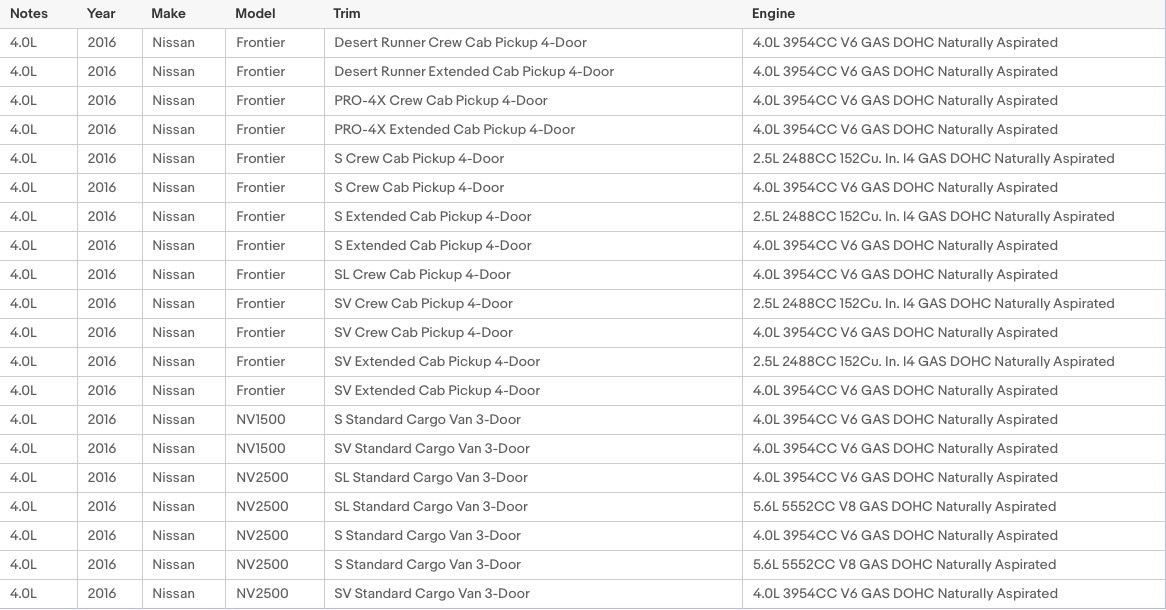
Task: Select 'S Crew Cab Pickup 4-Door' in V6 engine row
Action: coord(419,187)
